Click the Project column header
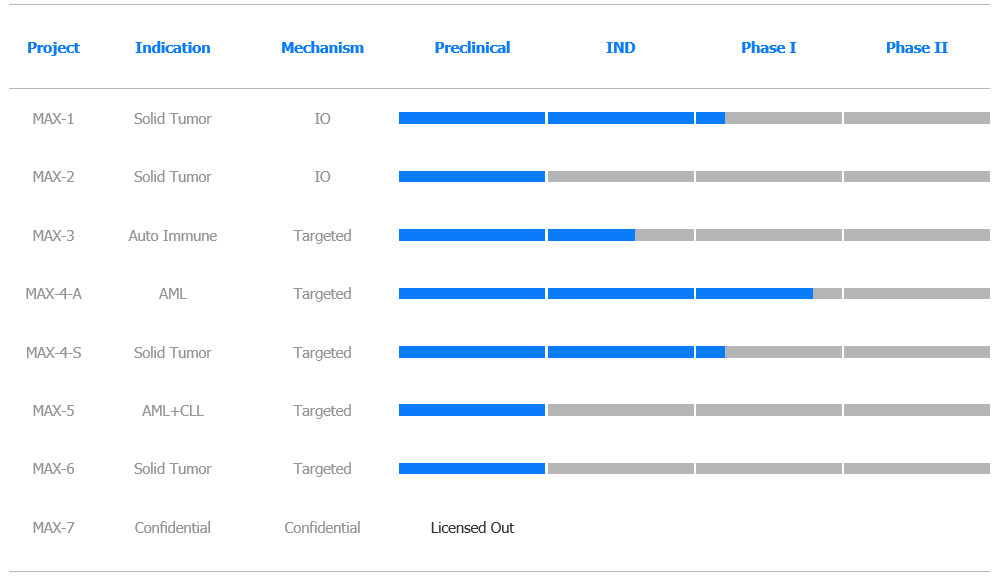This screenshot has height=577, width=999. click(x=54, y=48)
